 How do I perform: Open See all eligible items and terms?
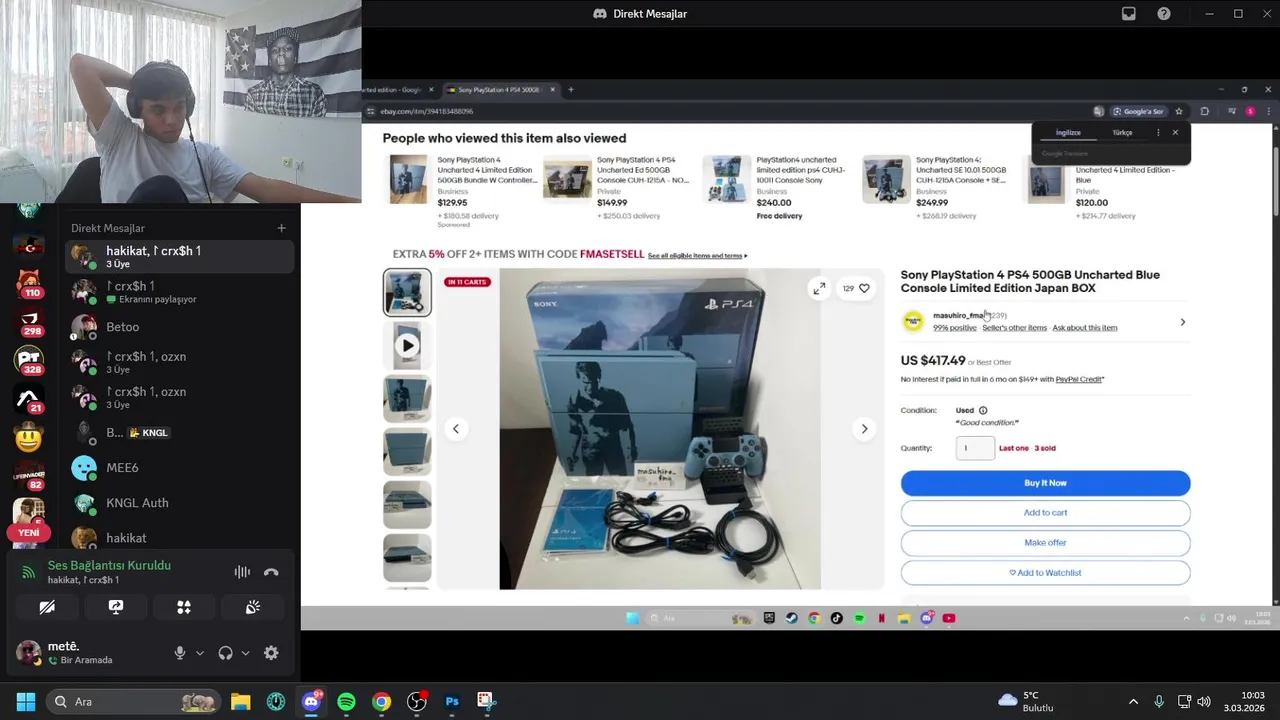[697, 256]
